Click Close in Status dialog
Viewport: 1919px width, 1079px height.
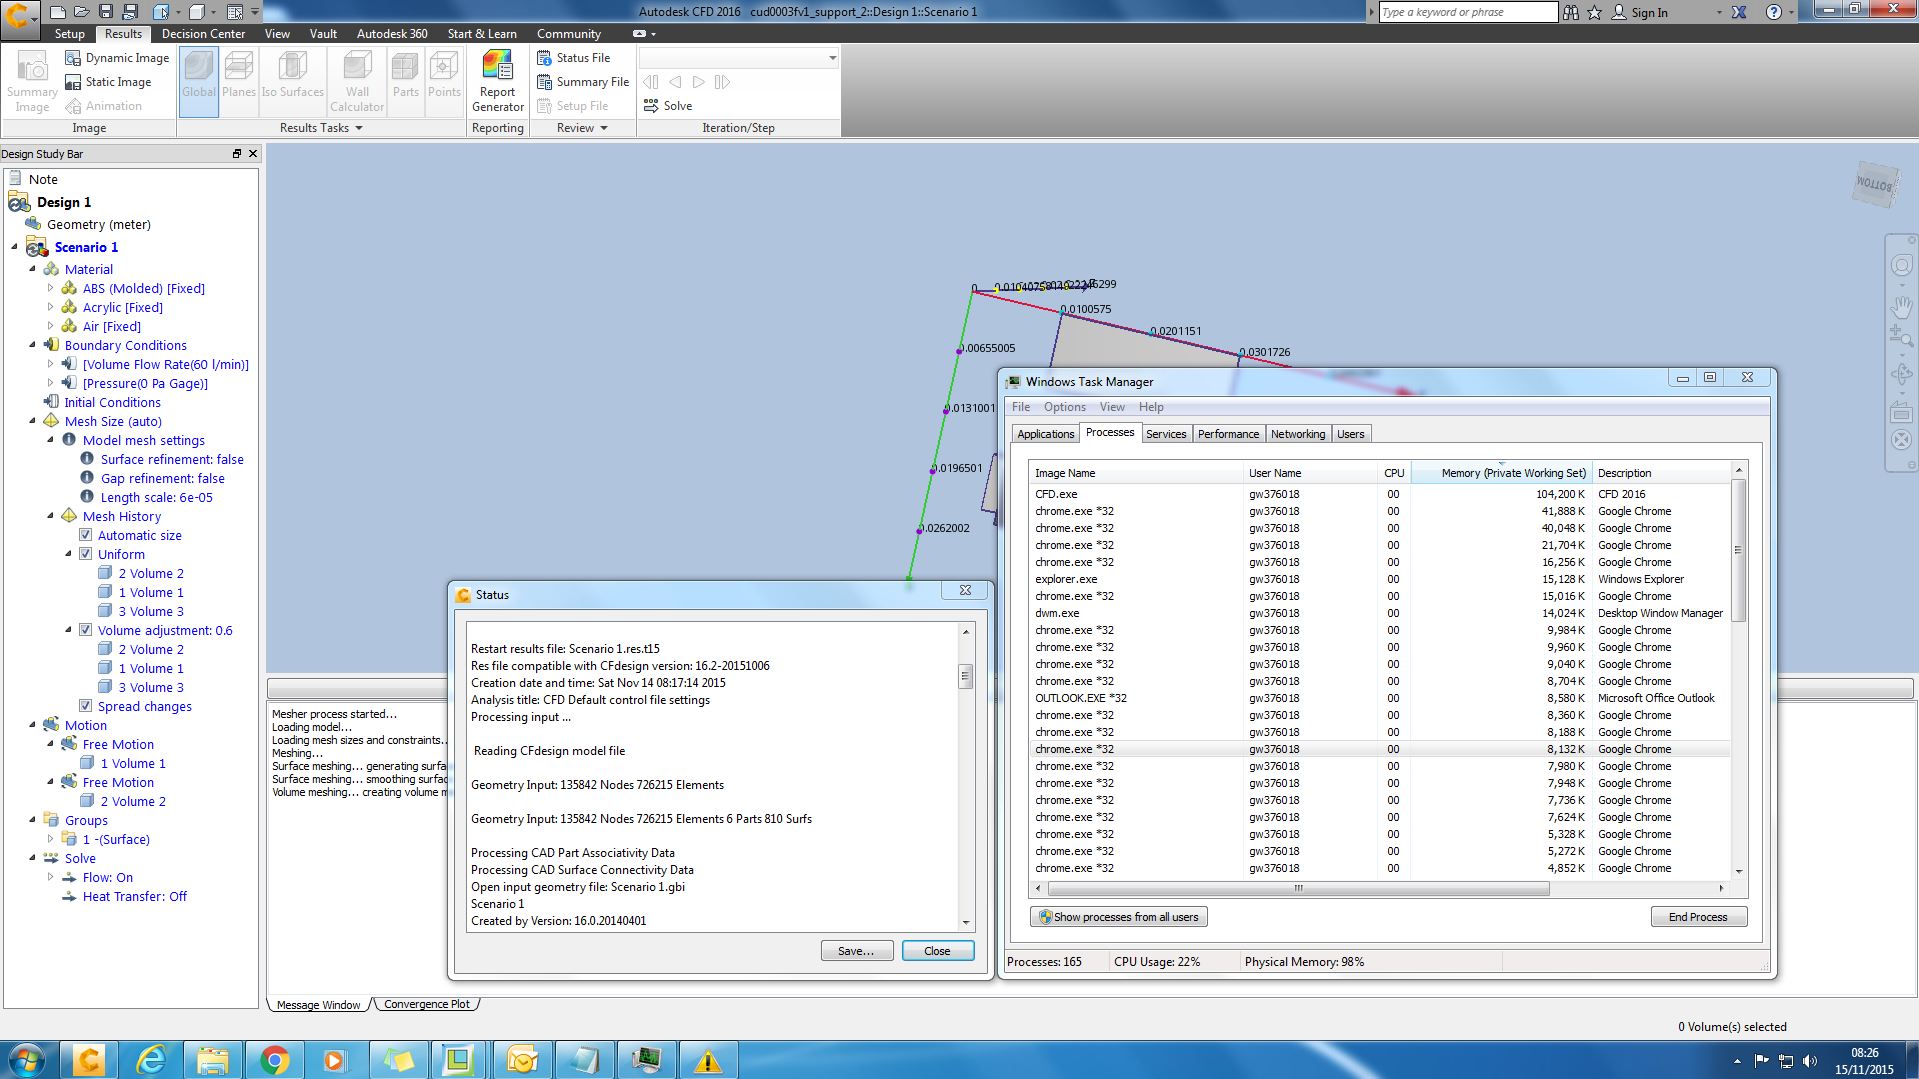point(937,951)
